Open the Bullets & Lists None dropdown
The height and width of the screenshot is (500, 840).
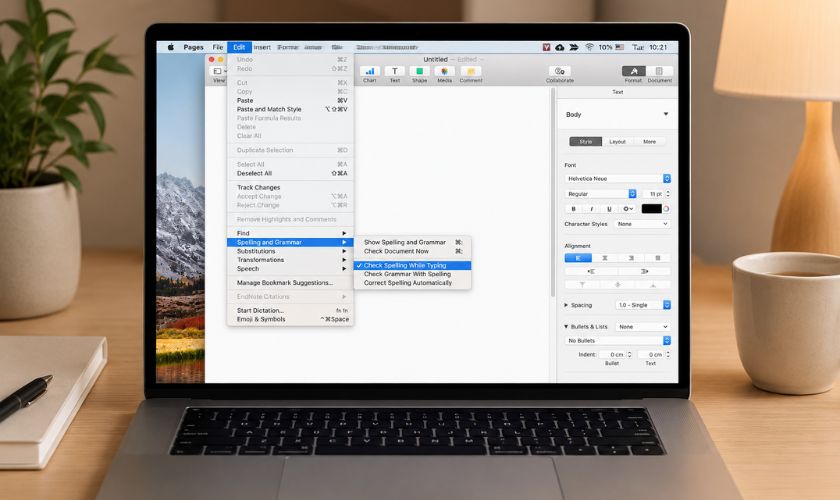642,326
